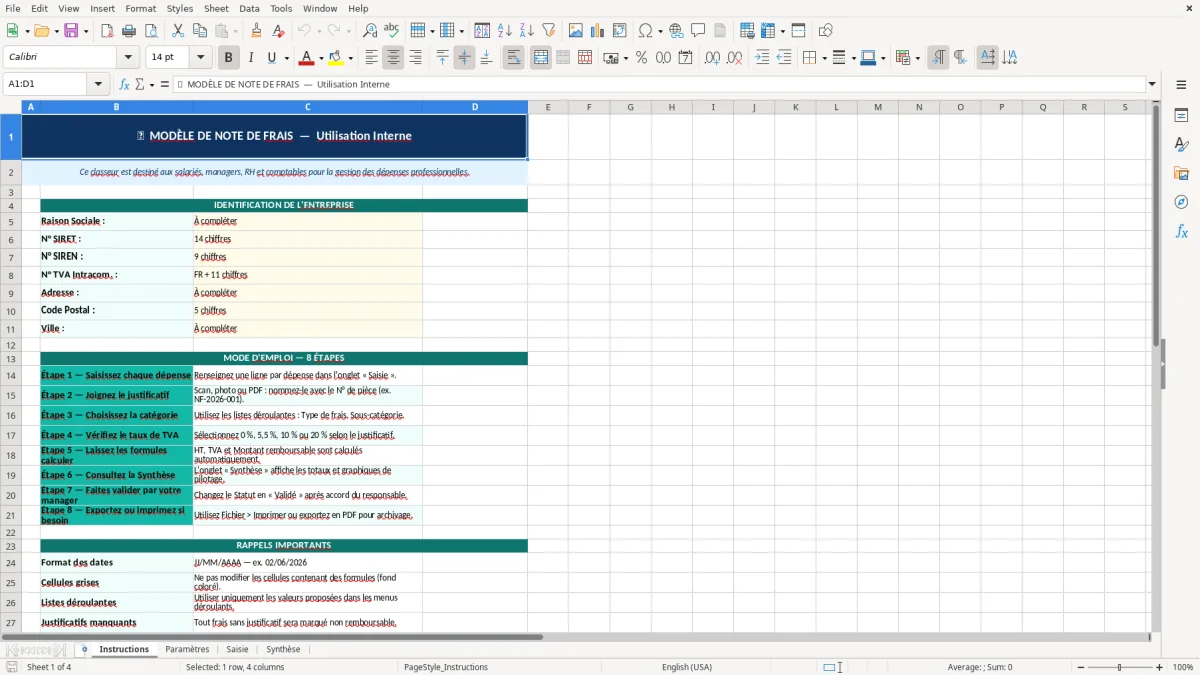Open the Function Wizard fx icon
This screenshot has height=675, width=1200.
click(x=124, y=84)
